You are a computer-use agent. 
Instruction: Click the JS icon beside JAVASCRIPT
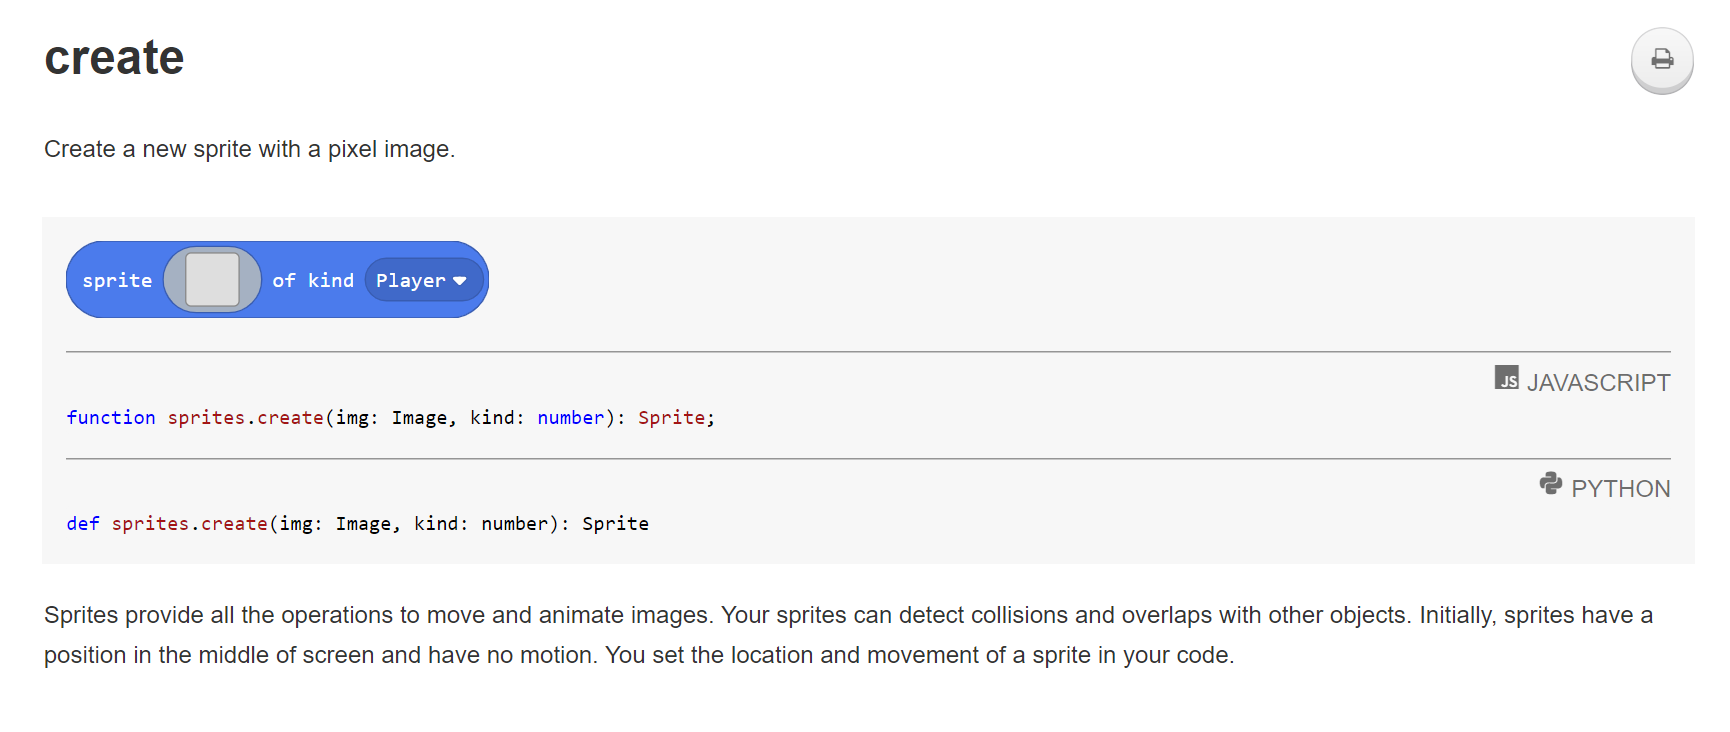click(1506, 378)
